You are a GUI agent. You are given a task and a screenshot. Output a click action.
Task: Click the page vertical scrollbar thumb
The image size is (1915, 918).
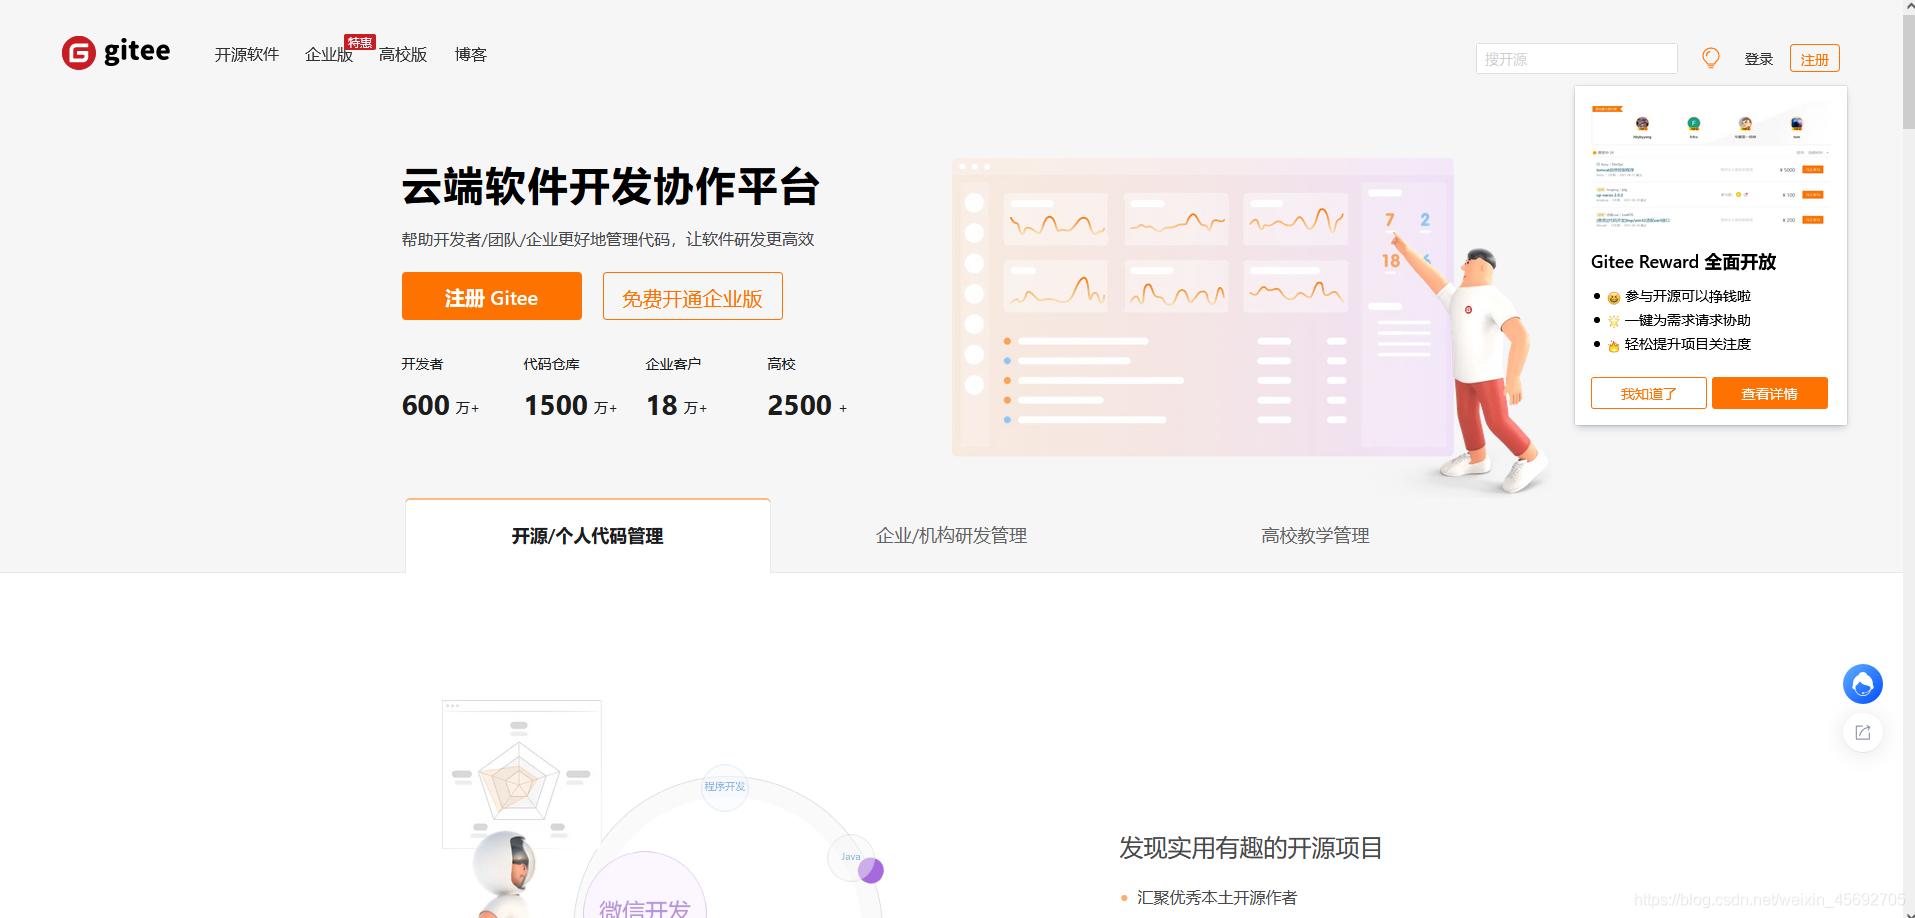coord(1909,70)
